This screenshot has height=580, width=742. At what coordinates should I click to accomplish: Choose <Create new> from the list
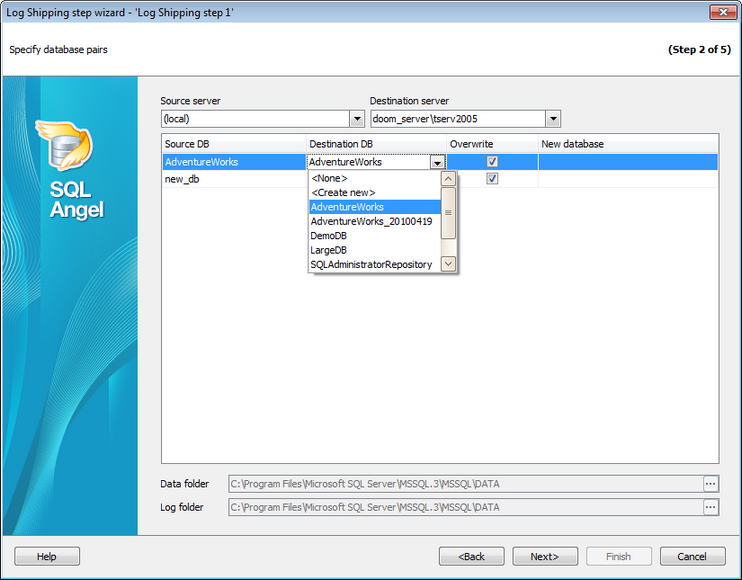(x=375, y=193)
